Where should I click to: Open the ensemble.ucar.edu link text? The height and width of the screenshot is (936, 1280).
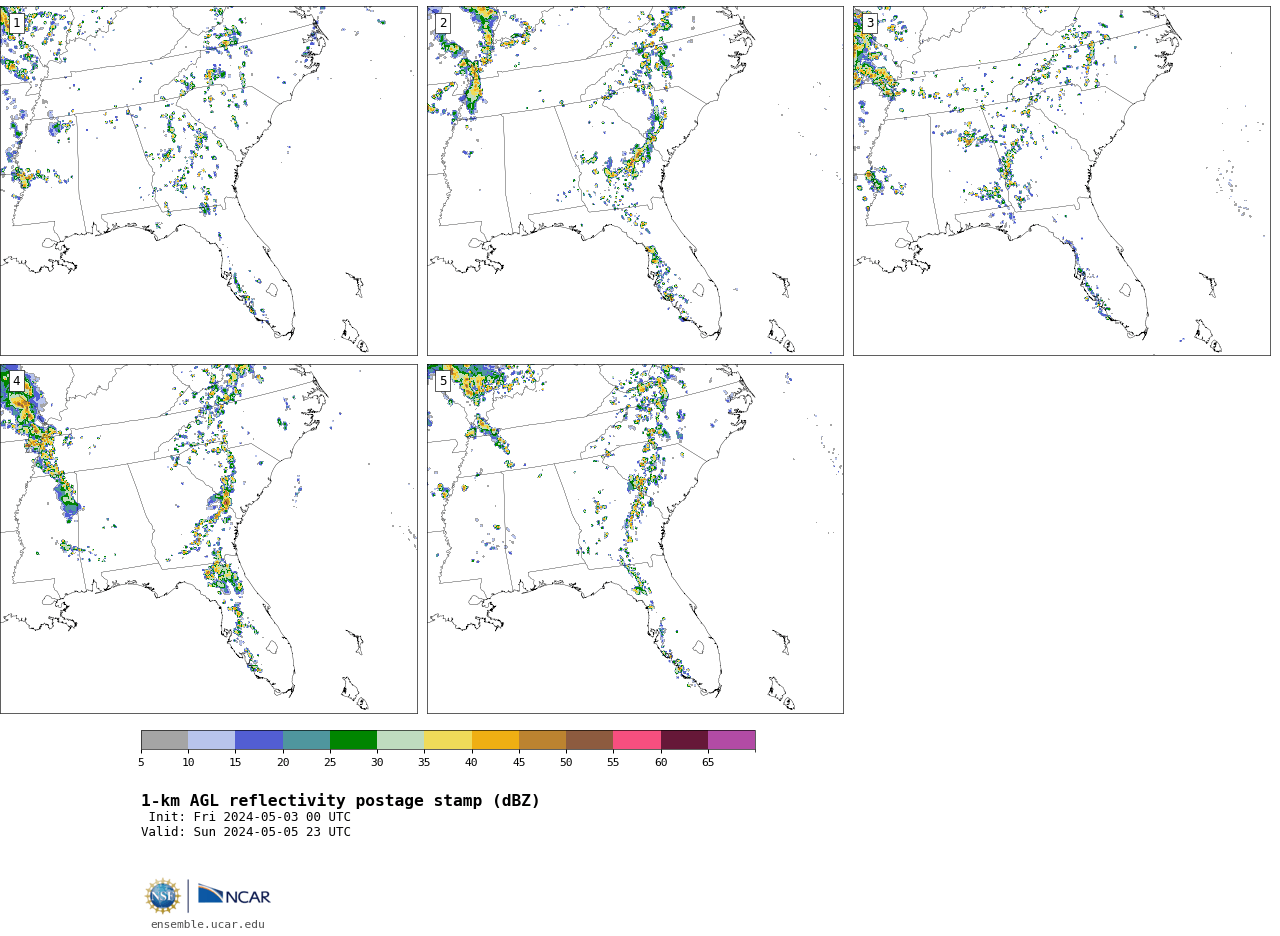[x=208, y=925]
